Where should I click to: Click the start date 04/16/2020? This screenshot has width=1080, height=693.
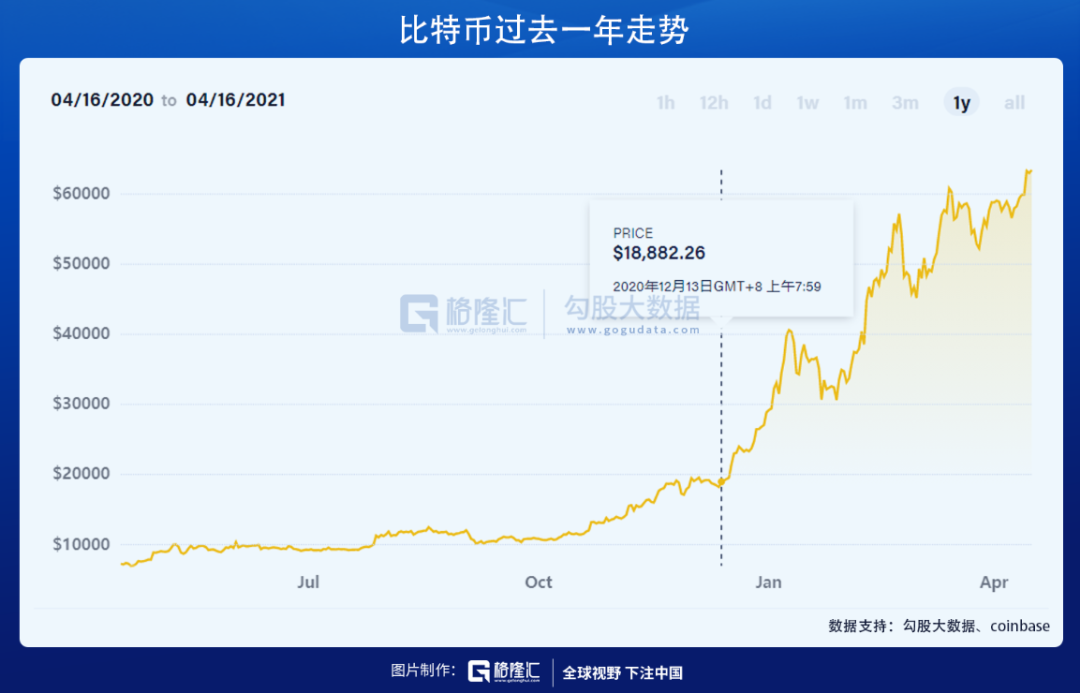102,100
